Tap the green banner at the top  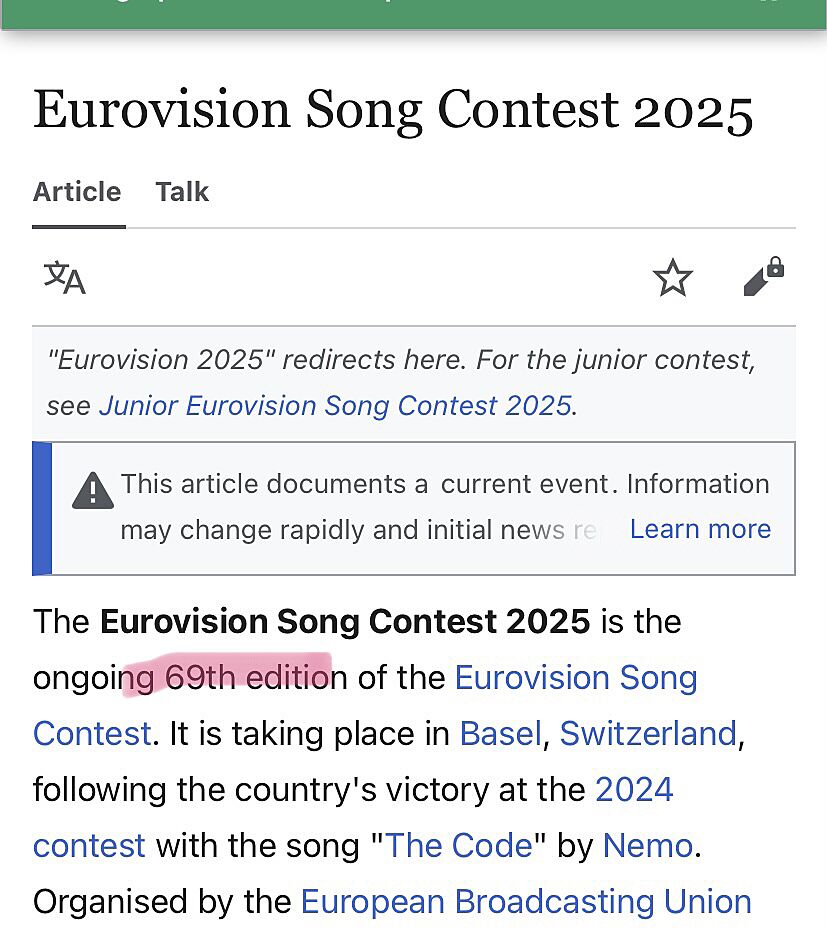pyautogui.click(x=413, y=12)
